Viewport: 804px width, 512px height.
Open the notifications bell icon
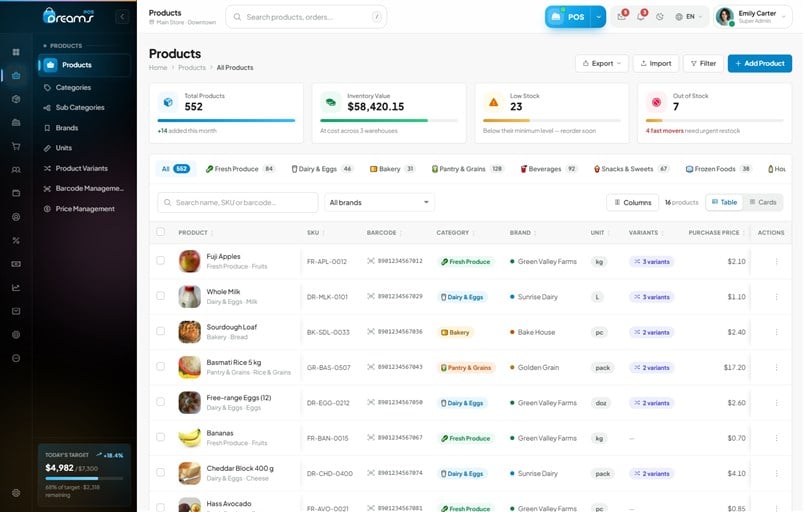pyautogui.click(x=640, y=17)
